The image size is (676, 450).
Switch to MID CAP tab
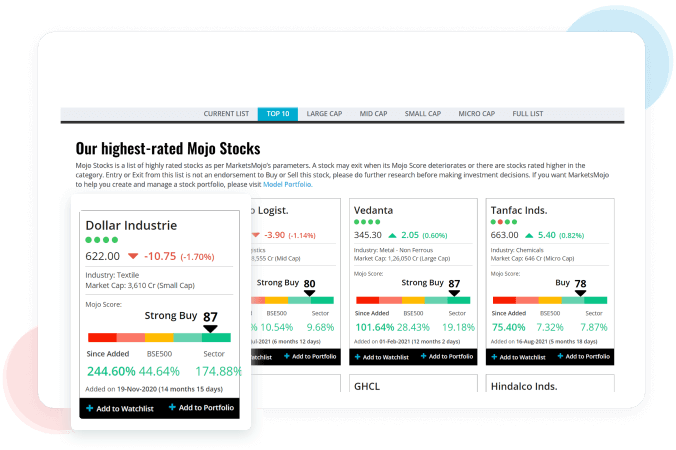(373, 114)
